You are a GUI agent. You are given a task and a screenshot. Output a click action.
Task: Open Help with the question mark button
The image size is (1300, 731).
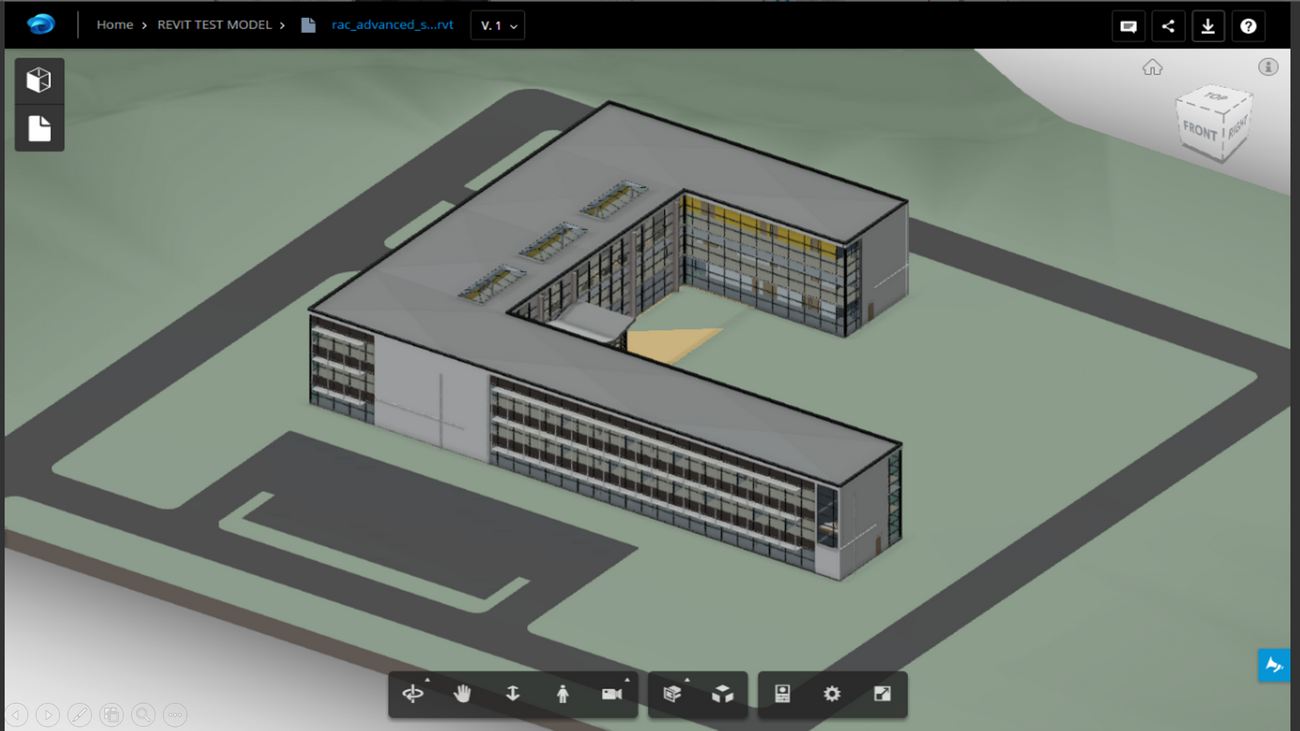(1248, 25)
